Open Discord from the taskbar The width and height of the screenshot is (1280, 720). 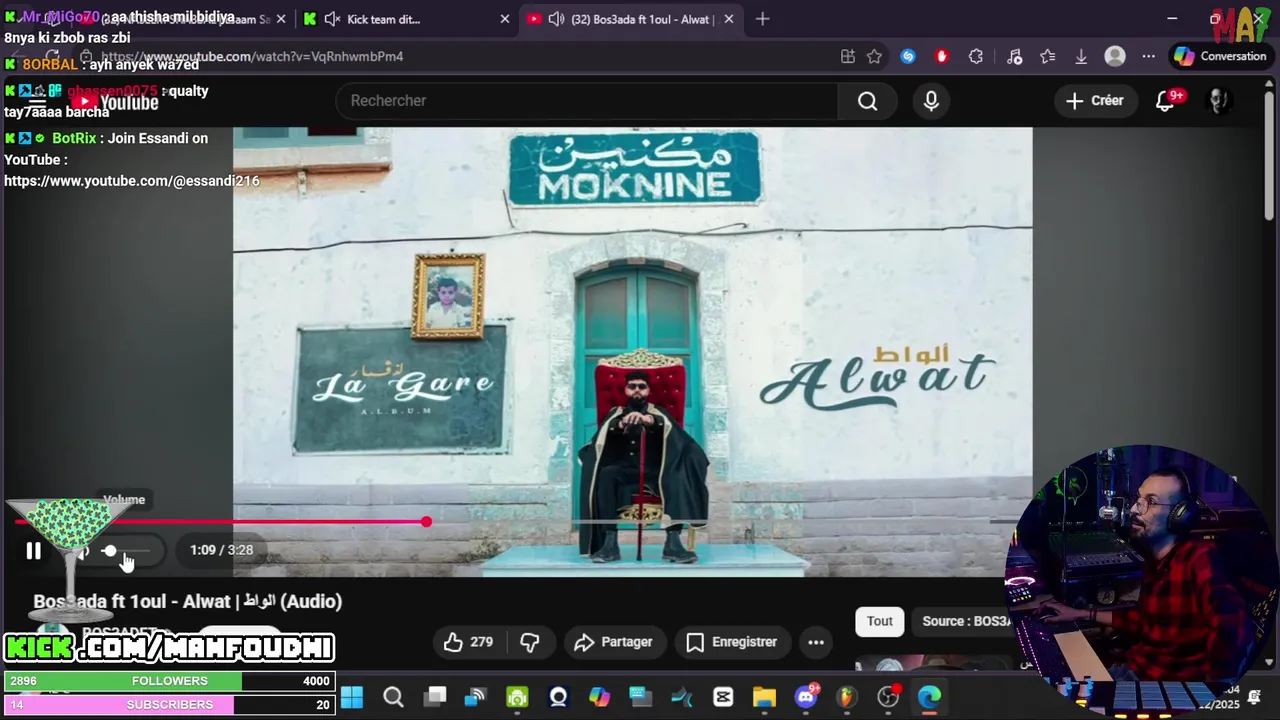[x=806, y=697]
